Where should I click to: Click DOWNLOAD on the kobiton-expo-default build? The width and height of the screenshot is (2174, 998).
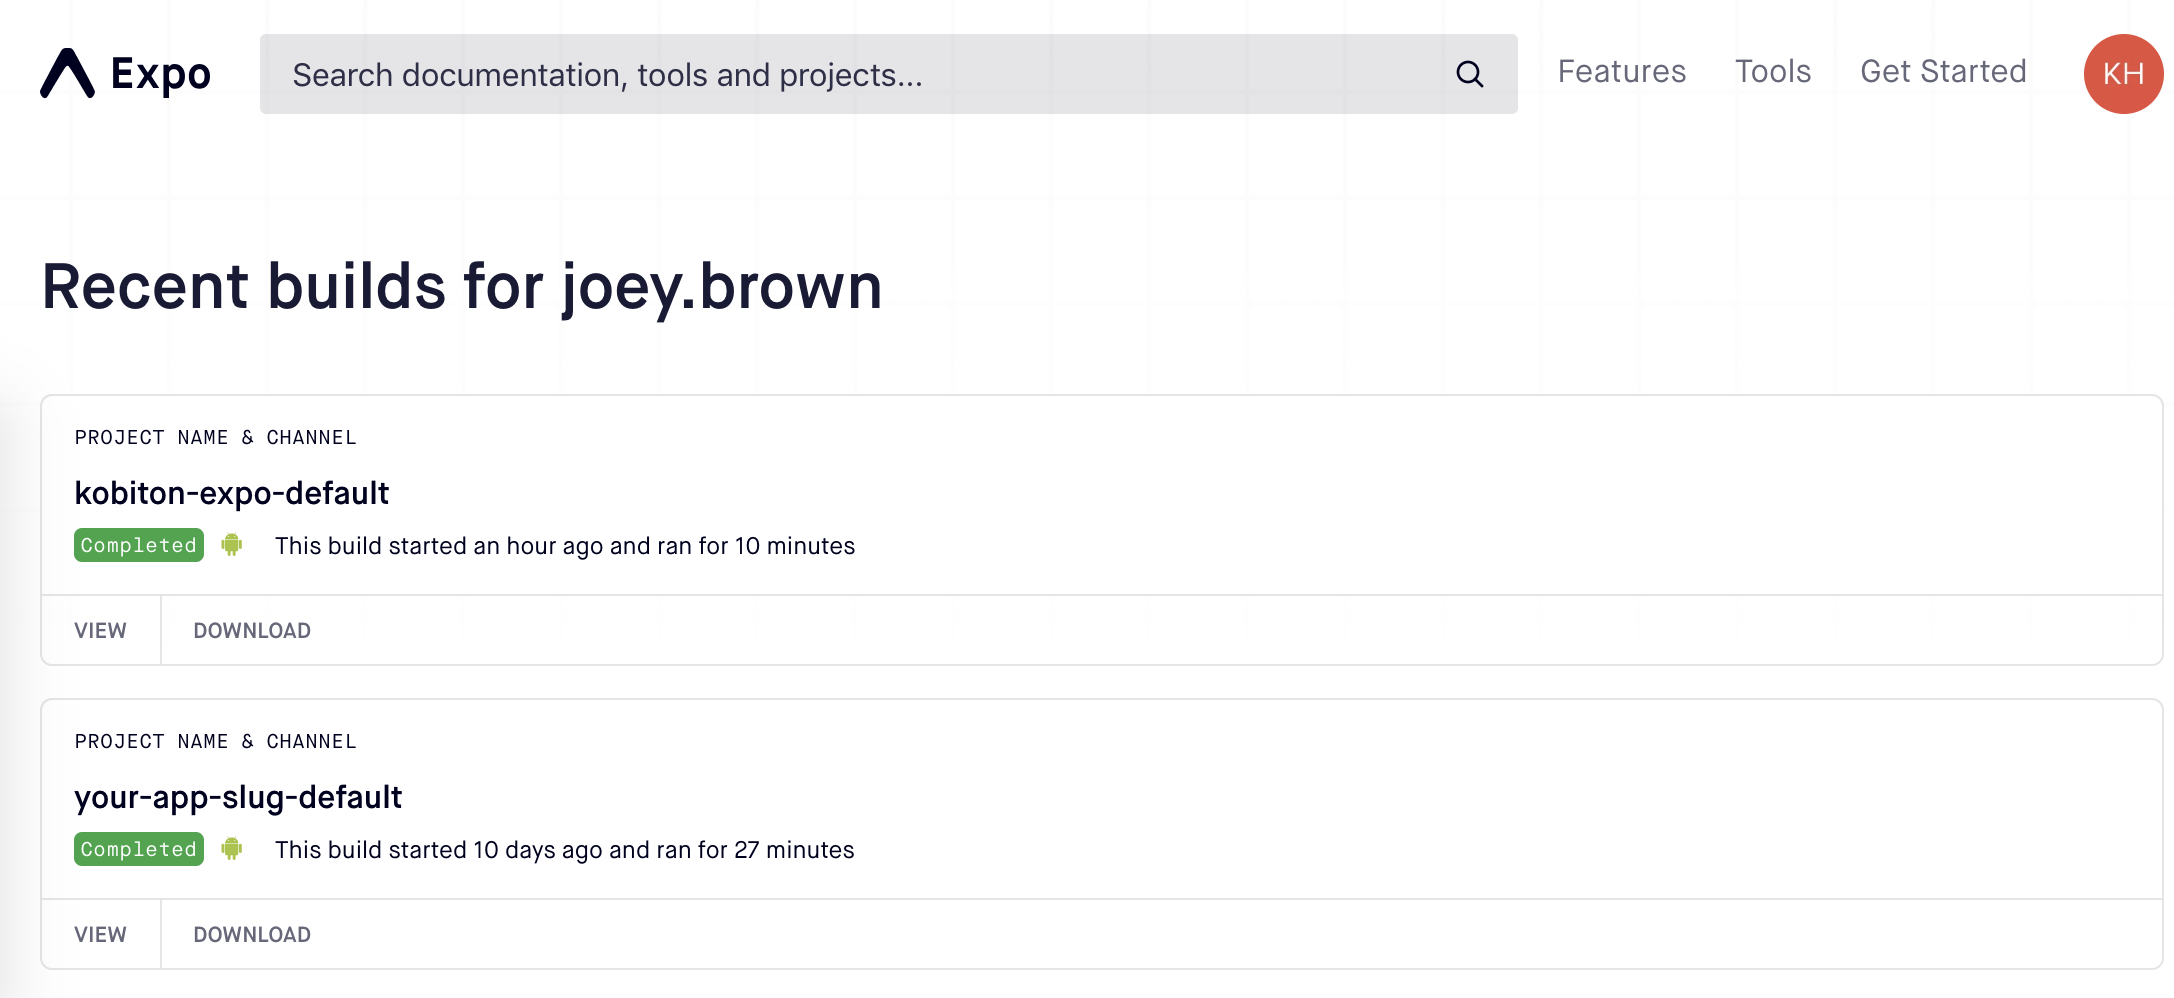click(251, 630)
